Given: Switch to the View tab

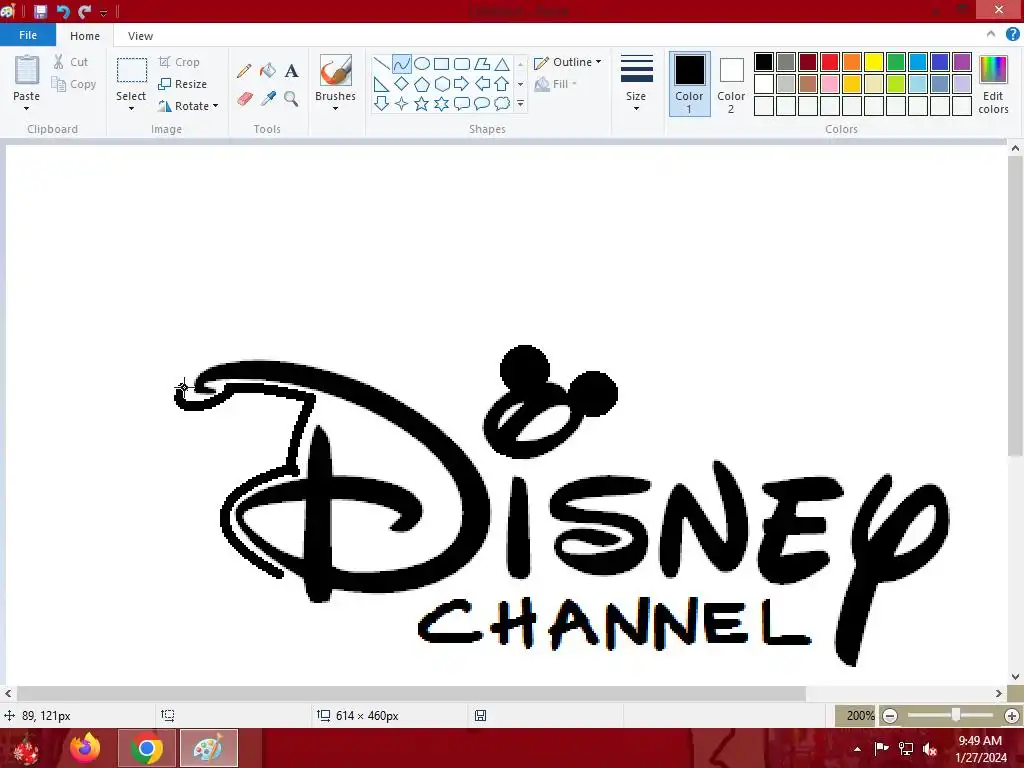Looking at the screenshot, I should (x=140, y=36).
